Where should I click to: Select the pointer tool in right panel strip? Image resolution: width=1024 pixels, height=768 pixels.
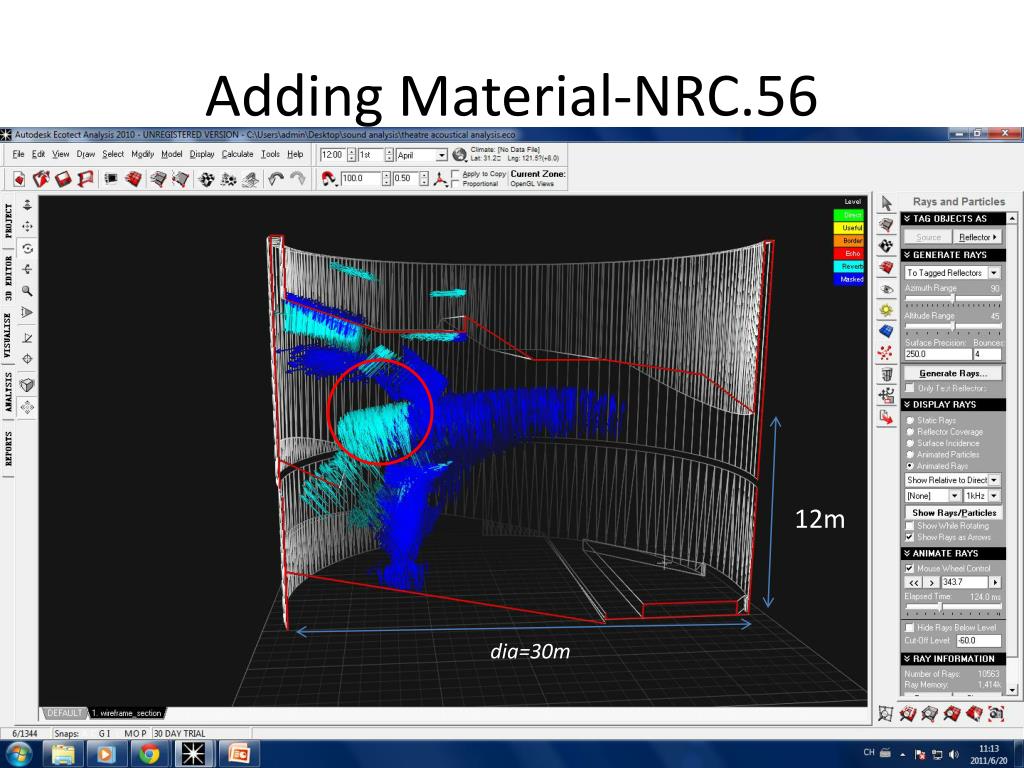886,203
